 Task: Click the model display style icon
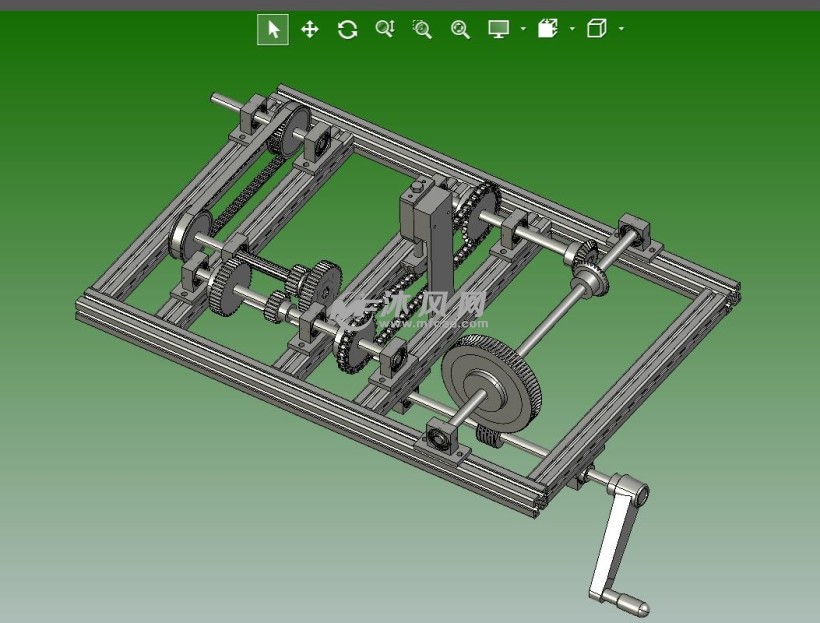pyautogui.click(x=548, y=29)
